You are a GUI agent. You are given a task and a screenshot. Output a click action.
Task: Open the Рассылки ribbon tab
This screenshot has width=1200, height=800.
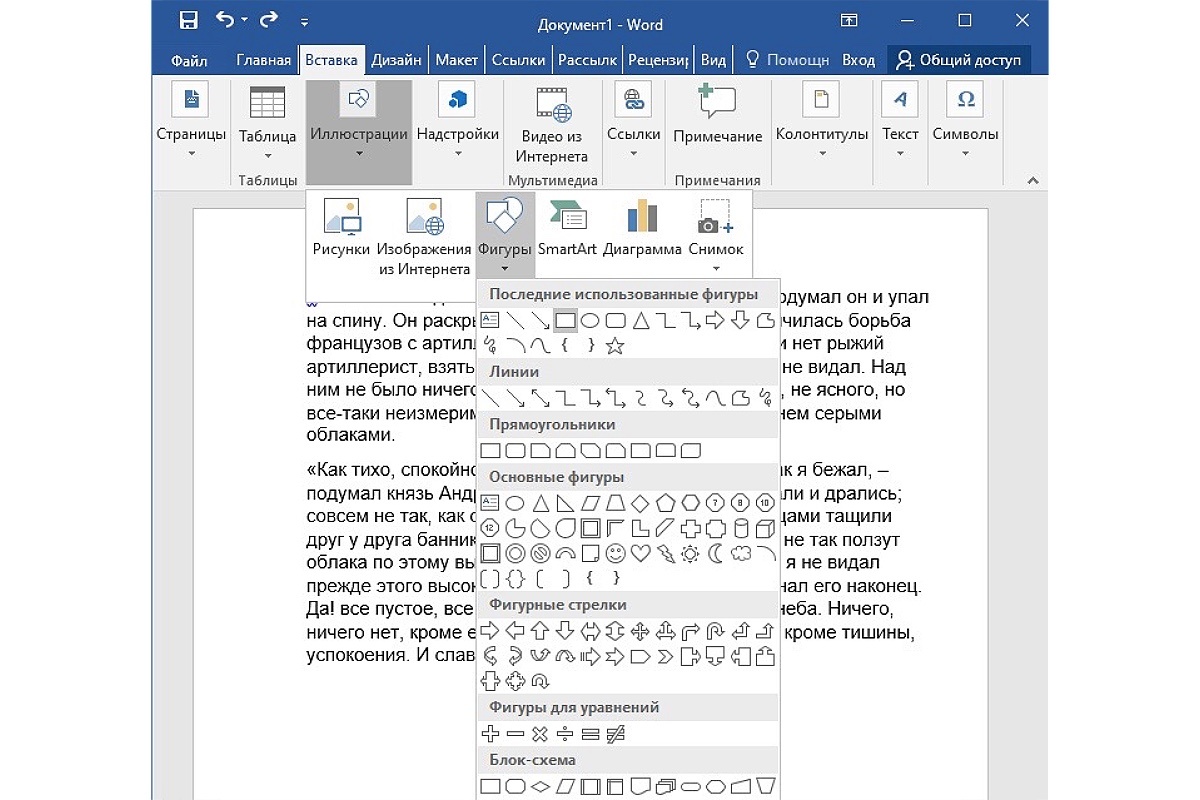click(588, 60)
